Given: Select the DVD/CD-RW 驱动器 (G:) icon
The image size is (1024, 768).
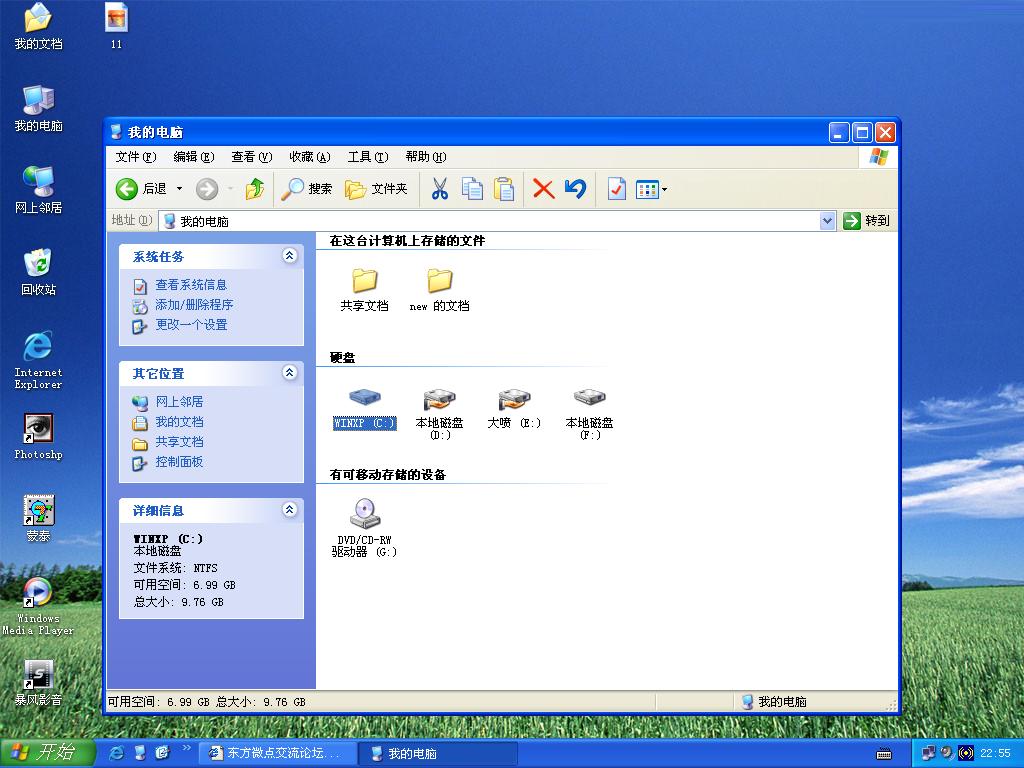Looking at the screenshot, I should pyautogui.click(x=364, y=528).
